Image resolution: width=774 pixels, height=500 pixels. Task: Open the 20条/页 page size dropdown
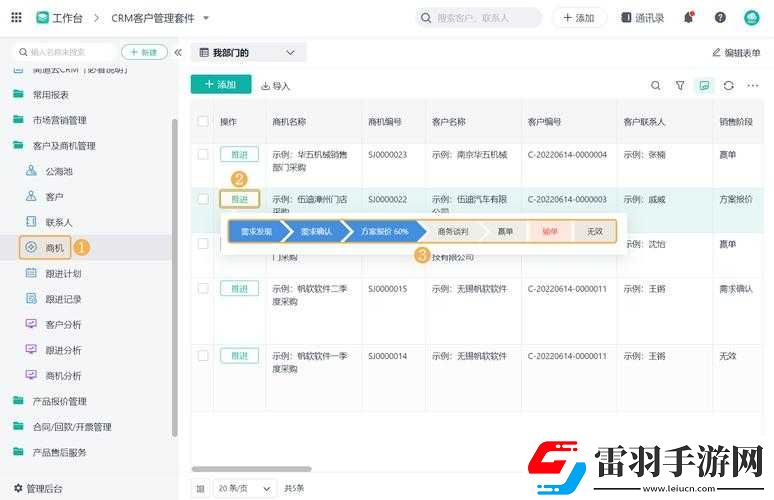pyautogui.click(x=245, y=488)
